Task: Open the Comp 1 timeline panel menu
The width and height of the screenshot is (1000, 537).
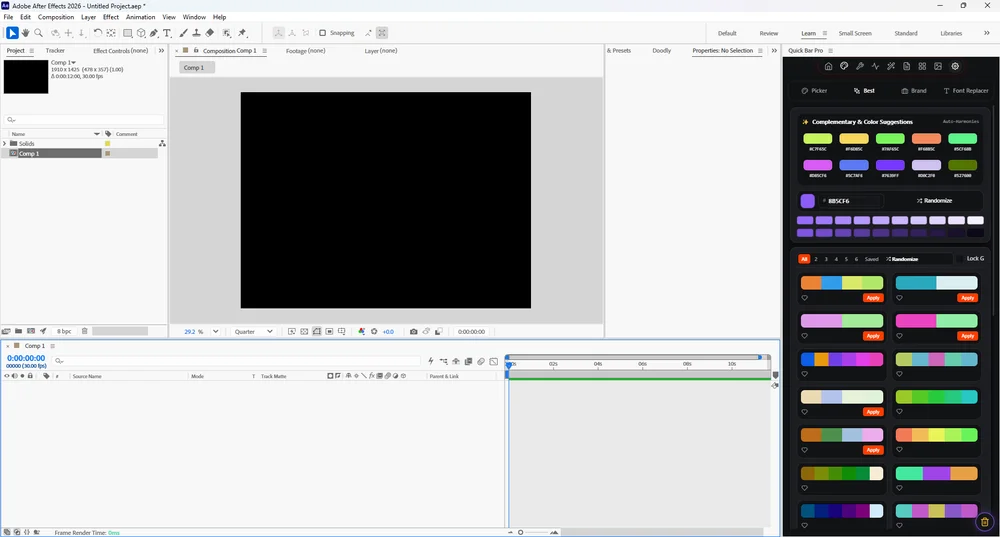Action: 53,346
